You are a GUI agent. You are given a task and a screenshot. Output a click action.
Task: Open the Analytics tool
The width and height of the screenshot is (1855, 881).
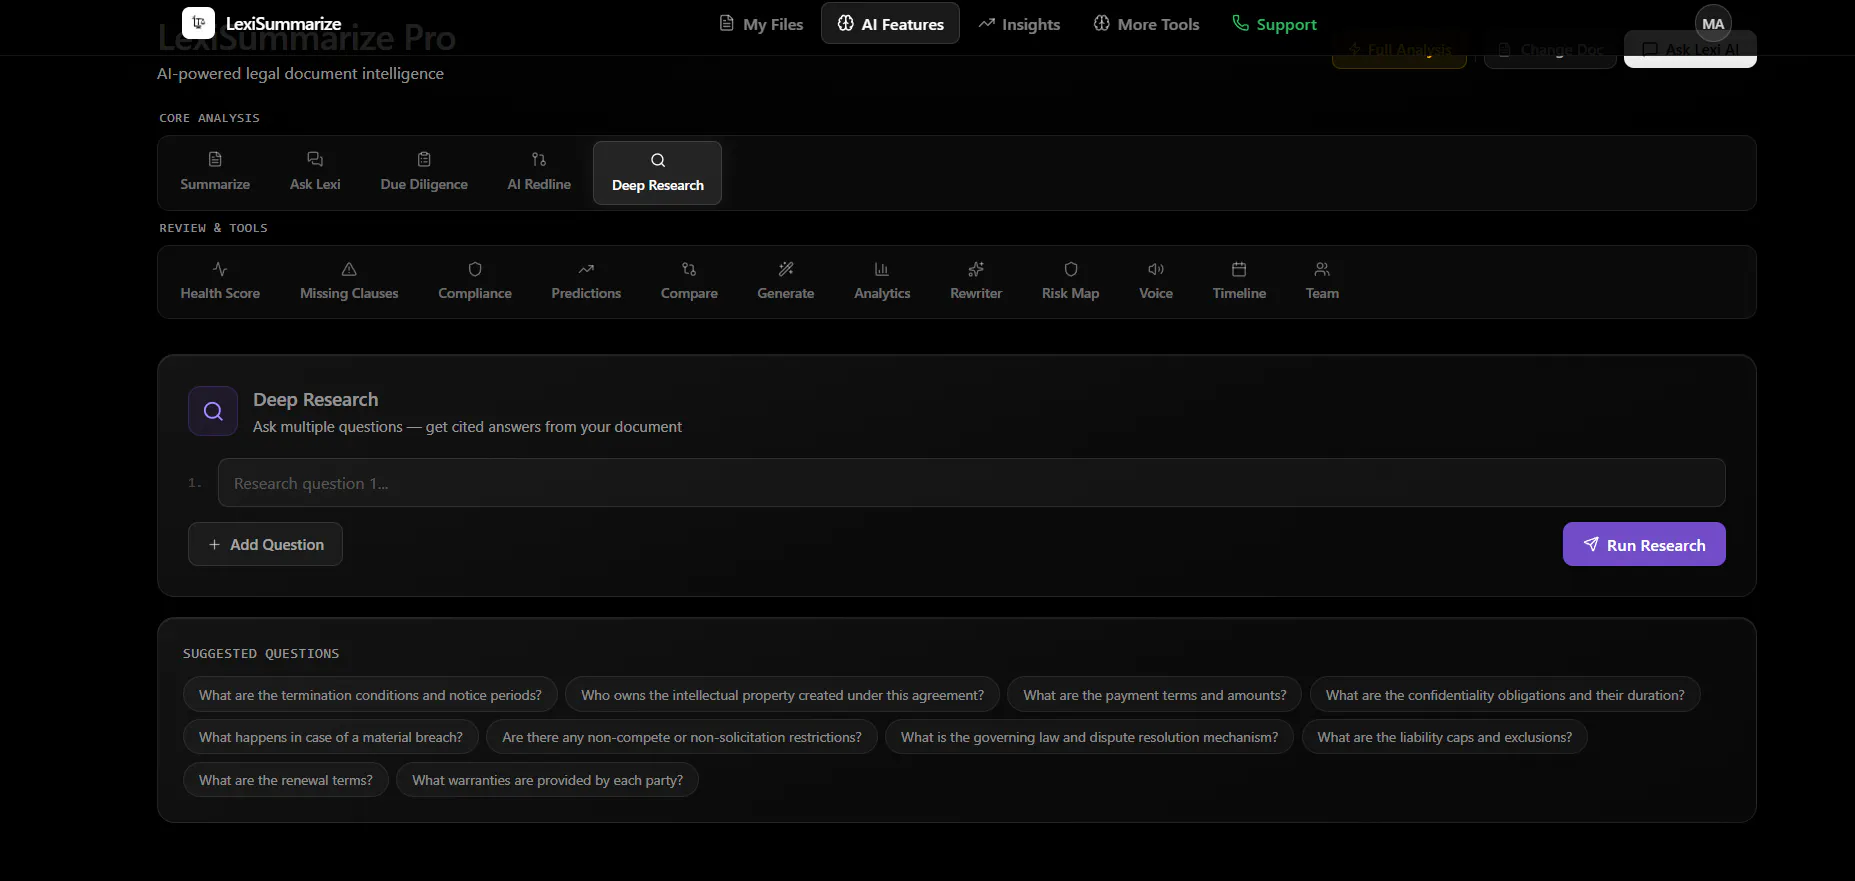pos(882,281)
